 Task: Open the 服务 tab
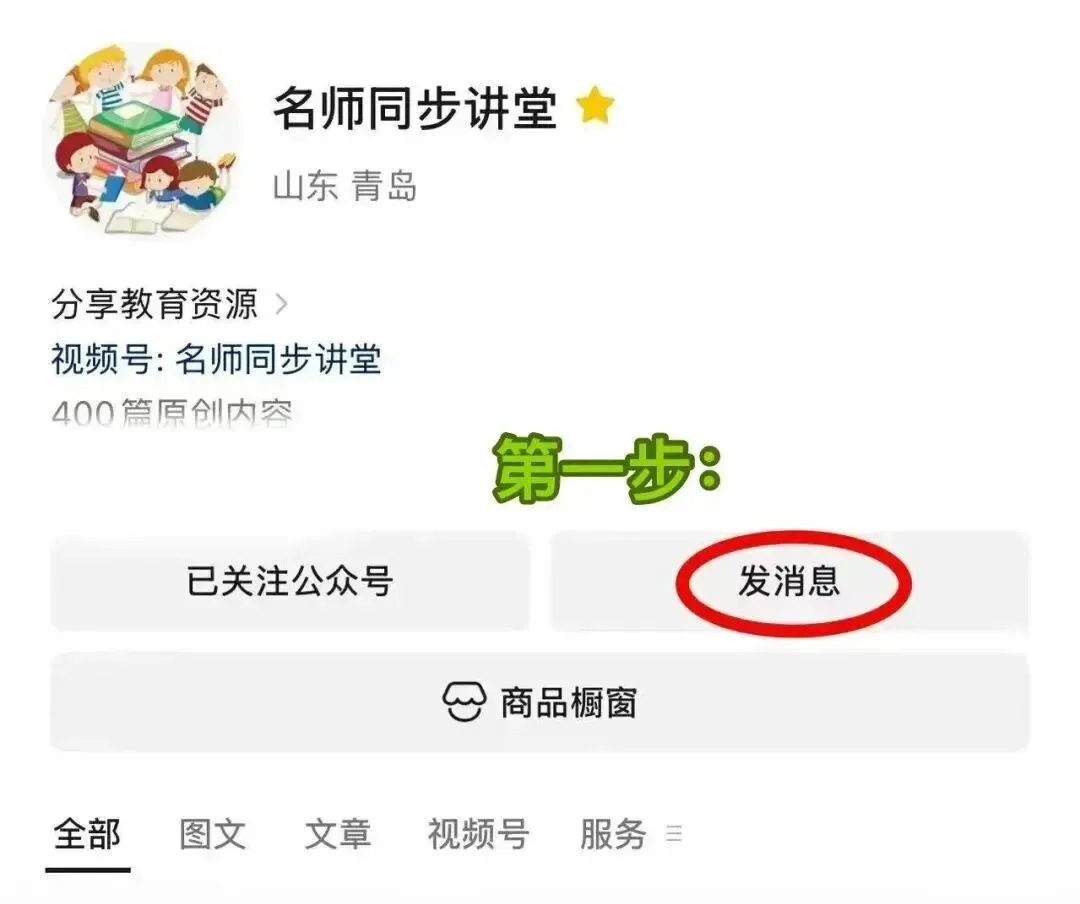coord(613,834)
